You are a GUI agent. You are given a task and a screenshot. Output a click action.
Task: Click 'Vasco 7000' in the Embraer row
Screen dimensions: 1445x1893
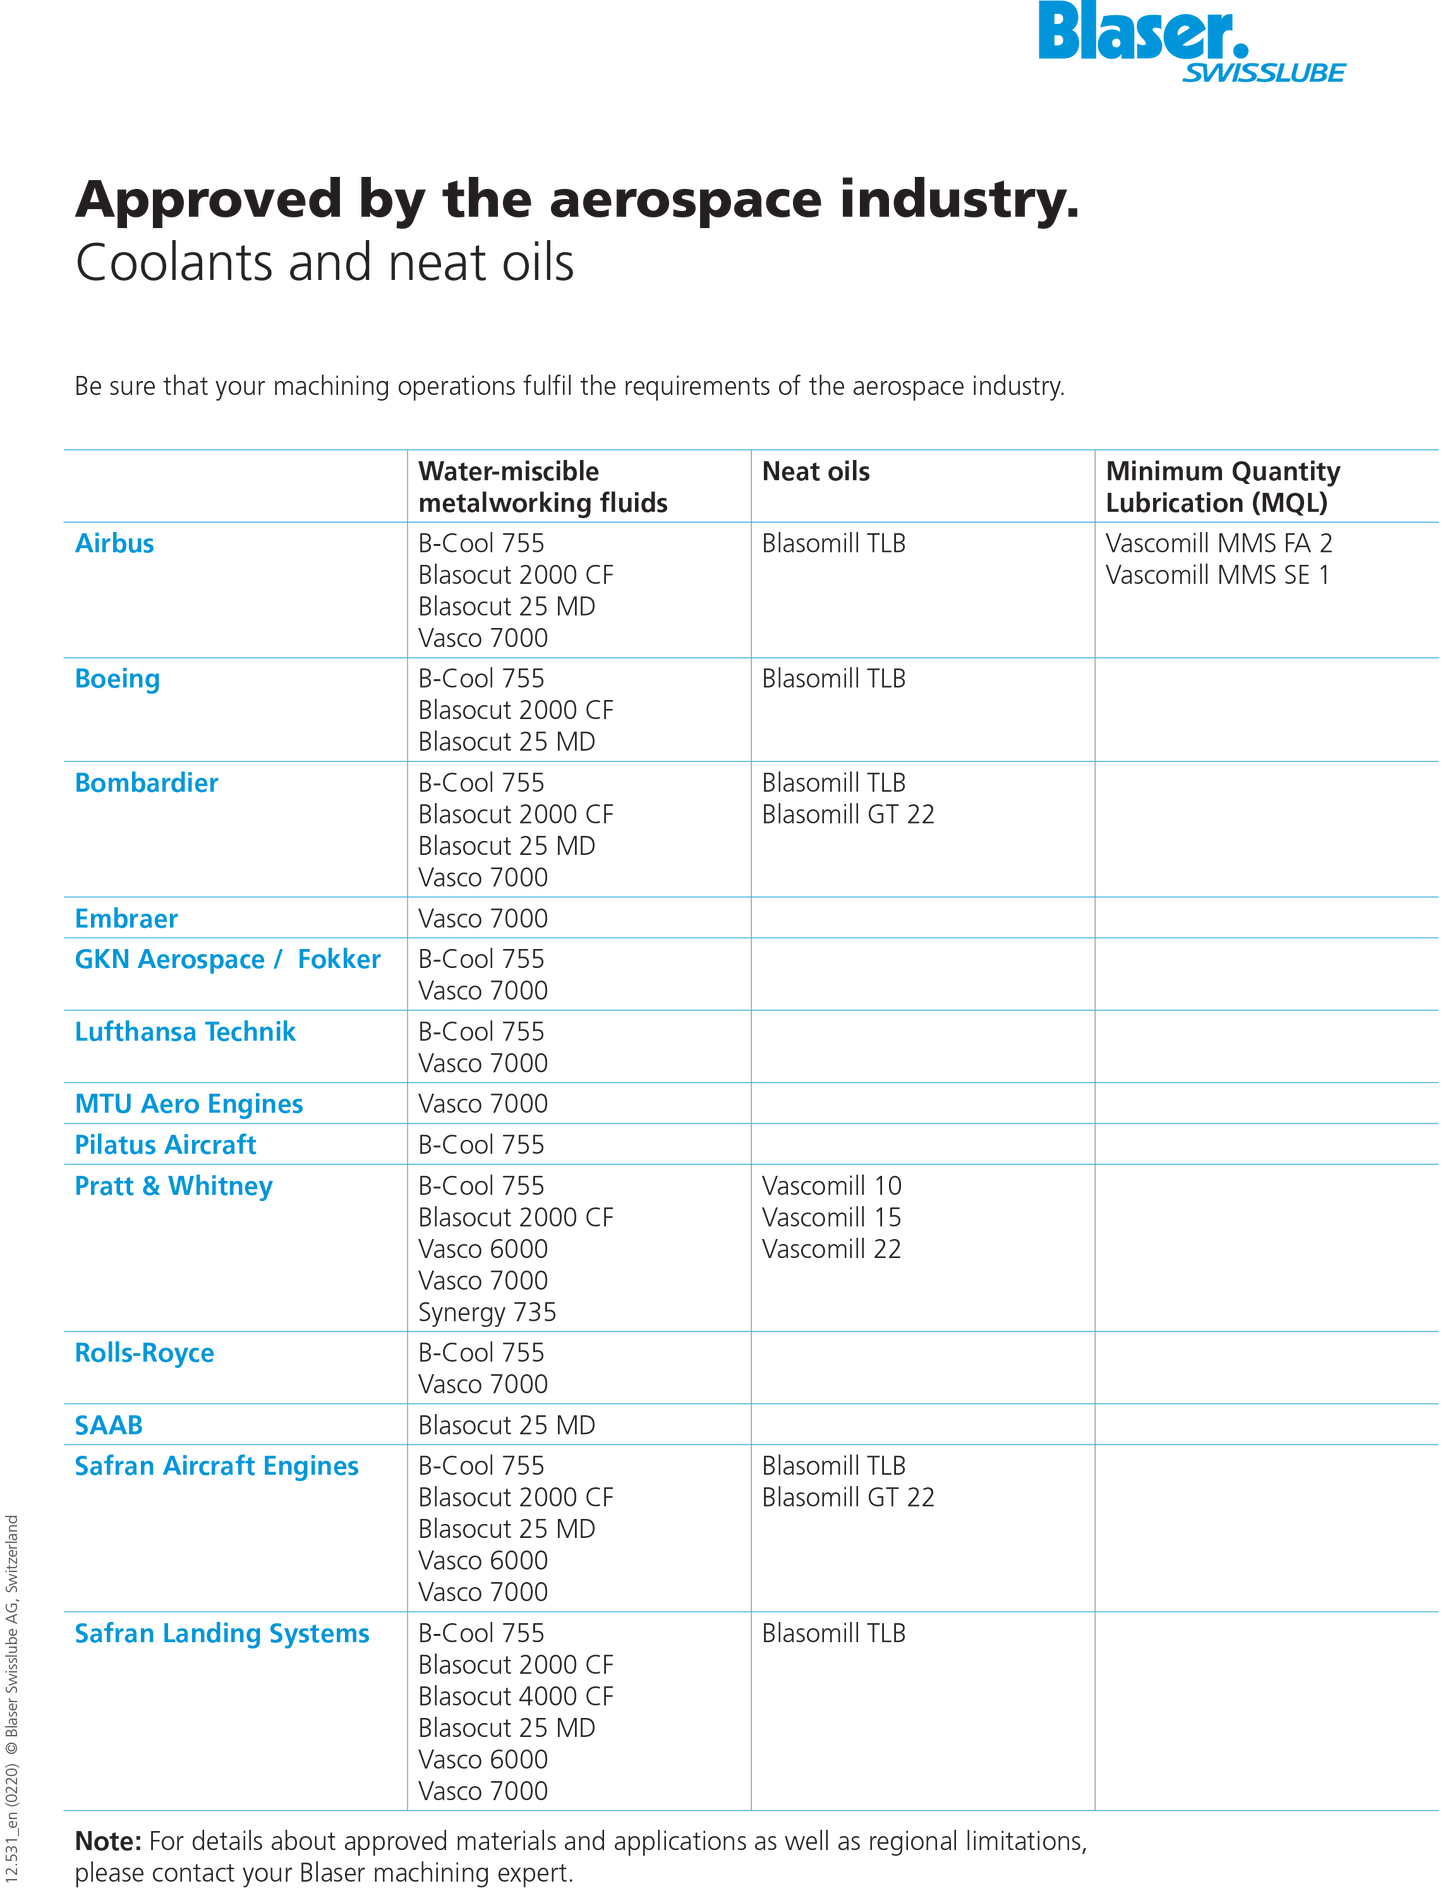tap(483, 919)
